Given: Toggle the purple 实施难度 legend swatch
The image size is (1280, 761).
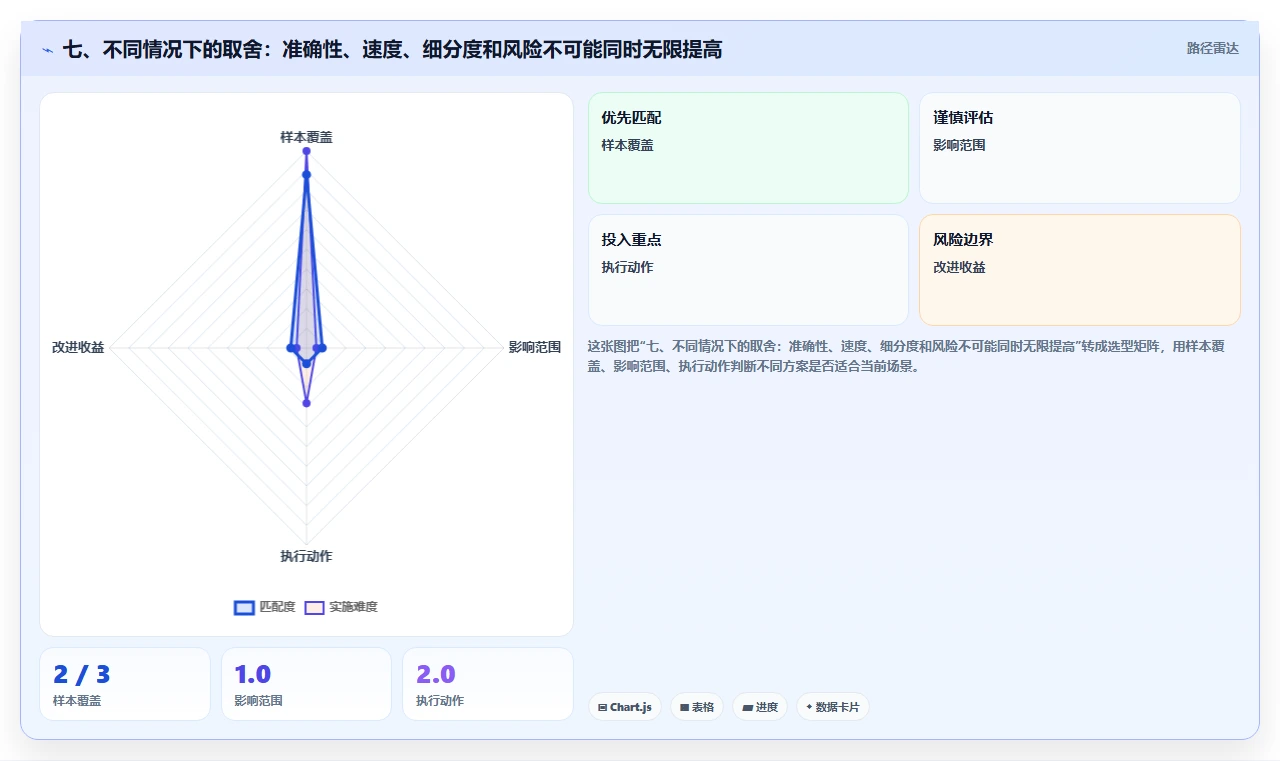Looking at the screenshot, I should [314, 607].
